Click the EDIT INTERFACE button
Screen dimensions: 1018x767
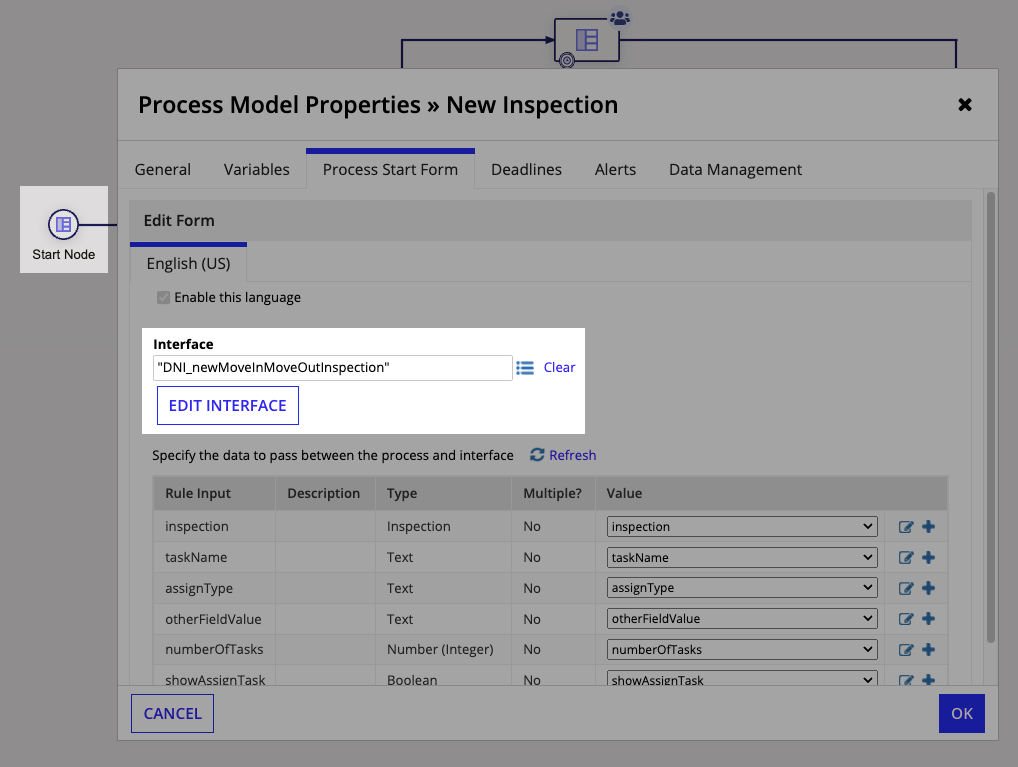coord(228,406)
